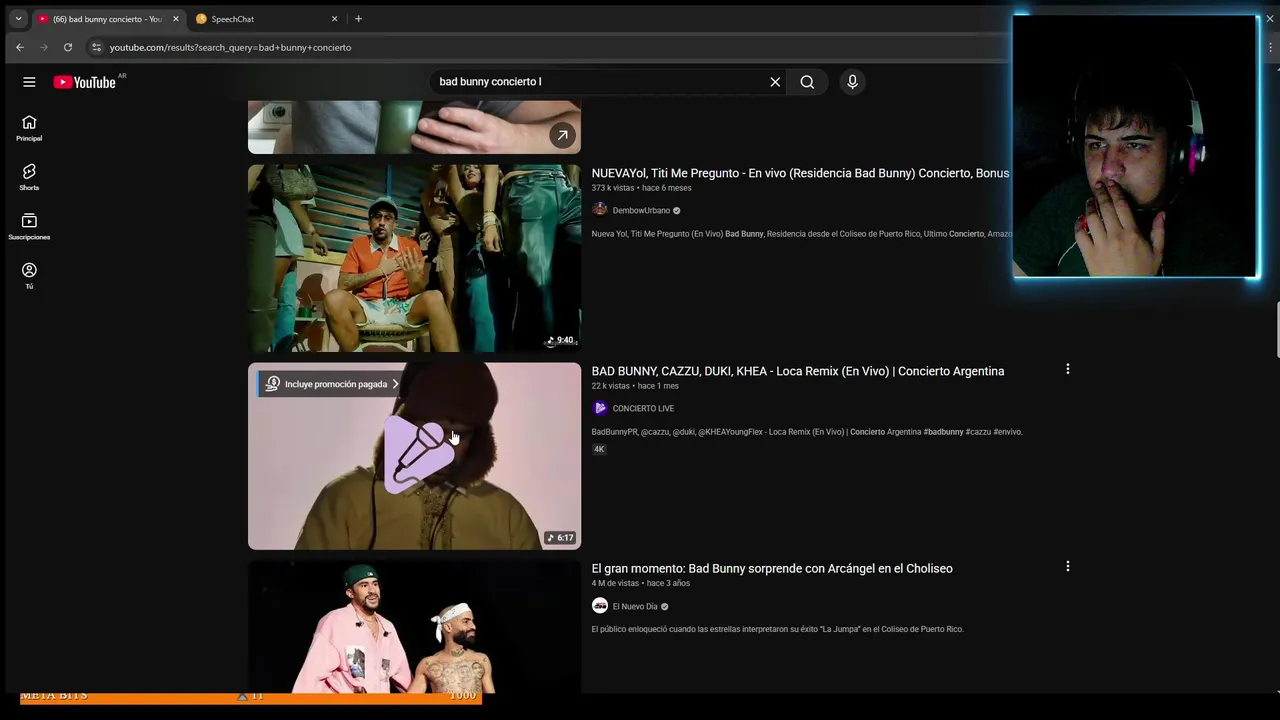Open options menu for Loca Remix video
1280x720 pixels.
(1068, 369)
